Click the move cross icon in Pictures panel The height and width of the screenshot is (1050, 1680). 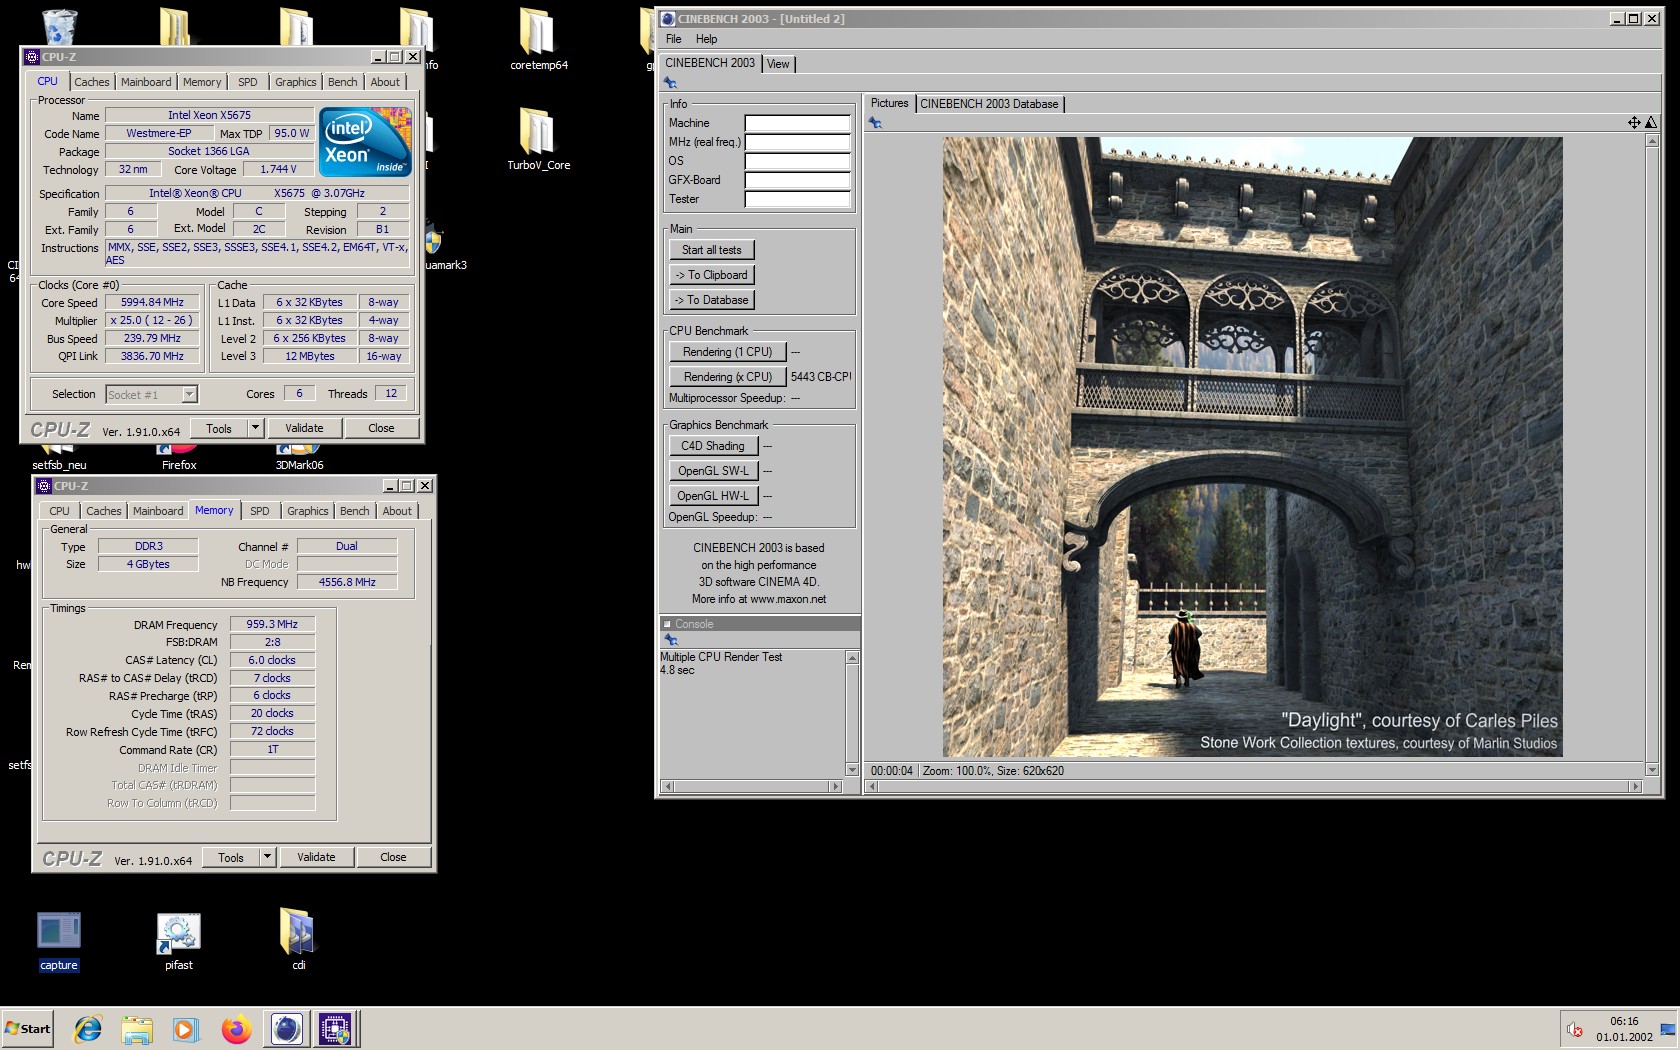1634,122
